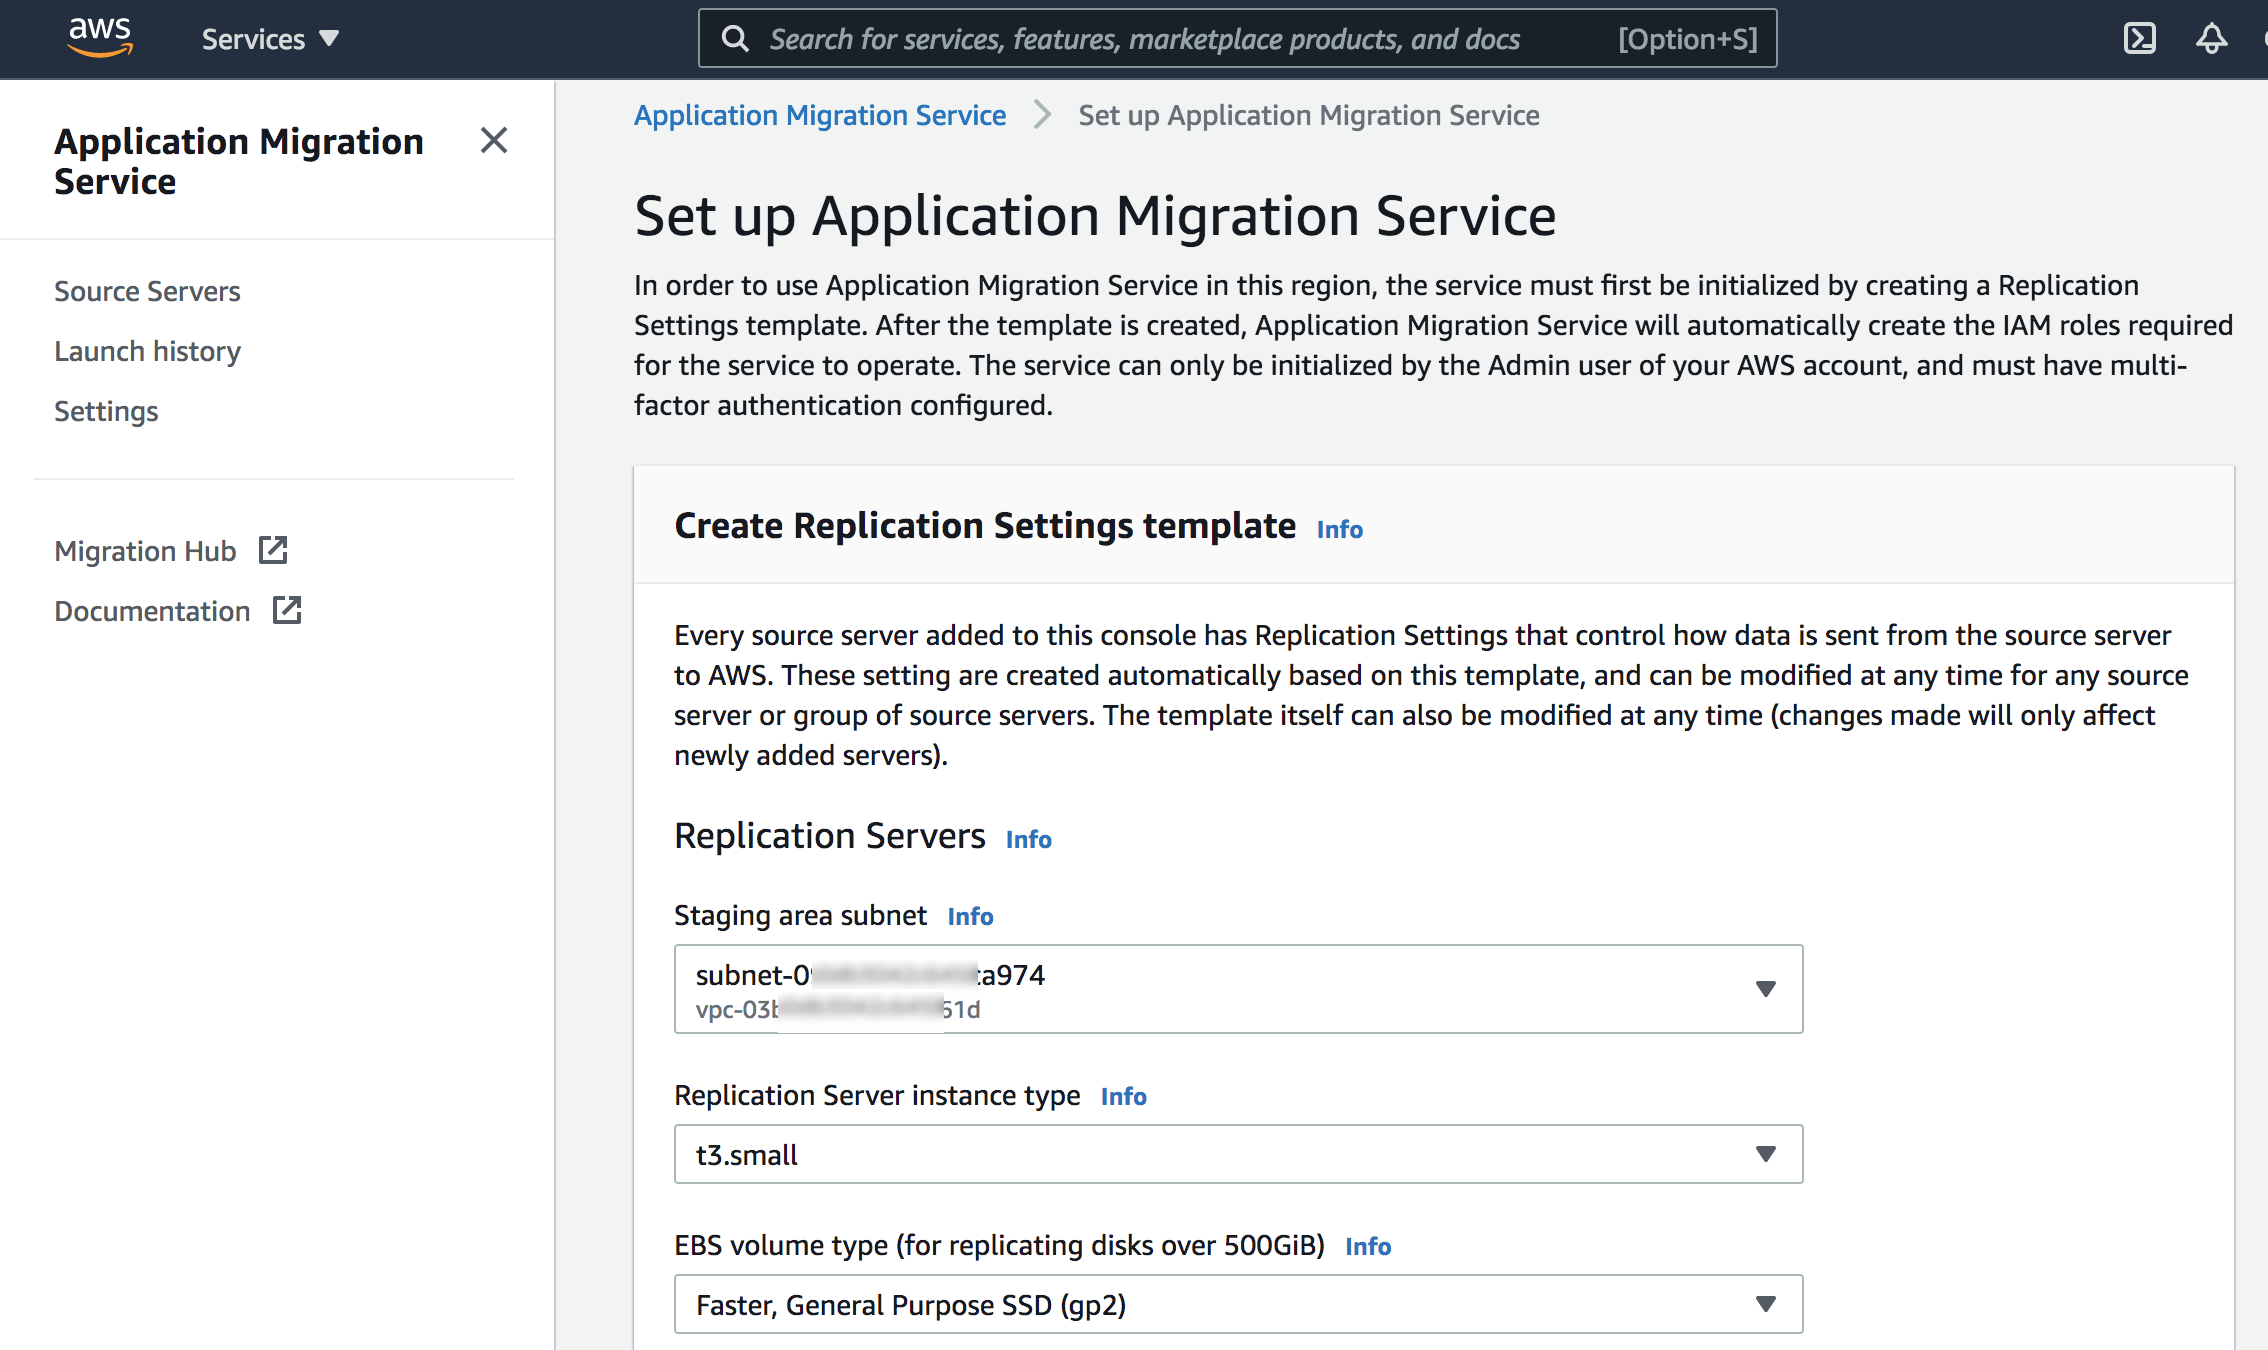
Task: Close the Application Migration Service sidebar
Action: click(x=494, y=140)
